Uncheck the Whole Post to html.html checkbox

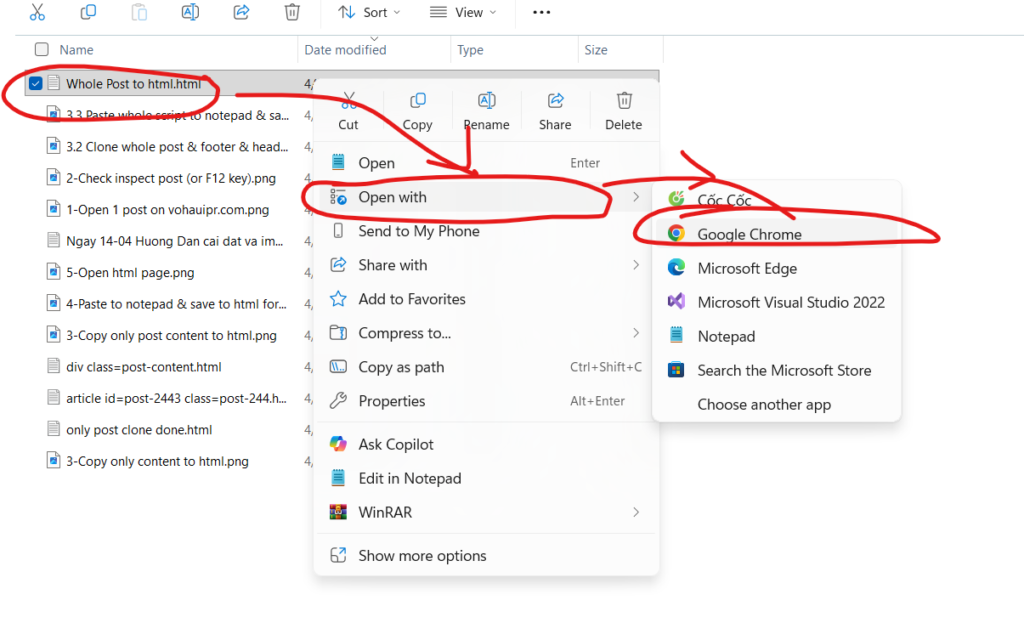point(36,84)
